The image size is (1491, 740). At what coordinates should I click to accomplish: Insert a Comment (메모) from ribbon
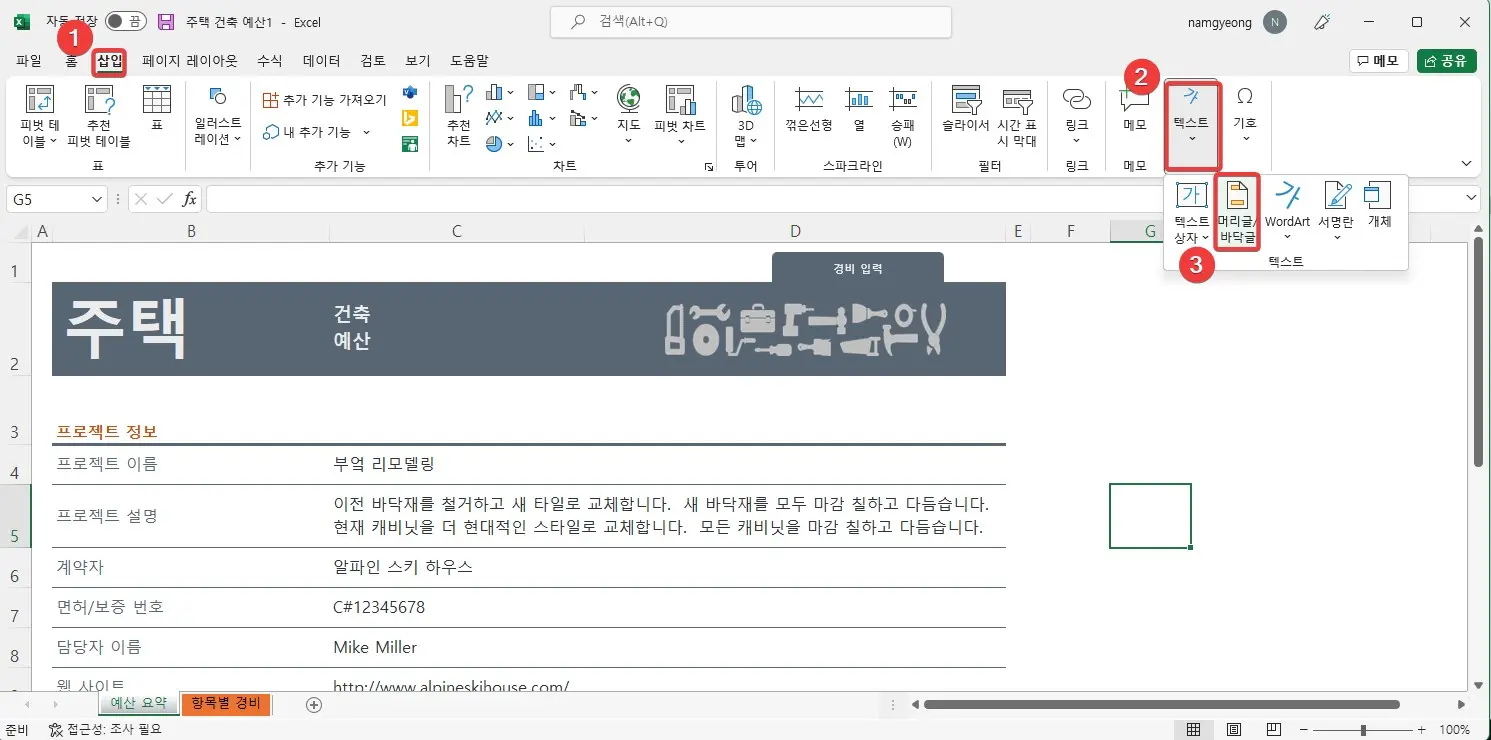(x=1134, y=109)
